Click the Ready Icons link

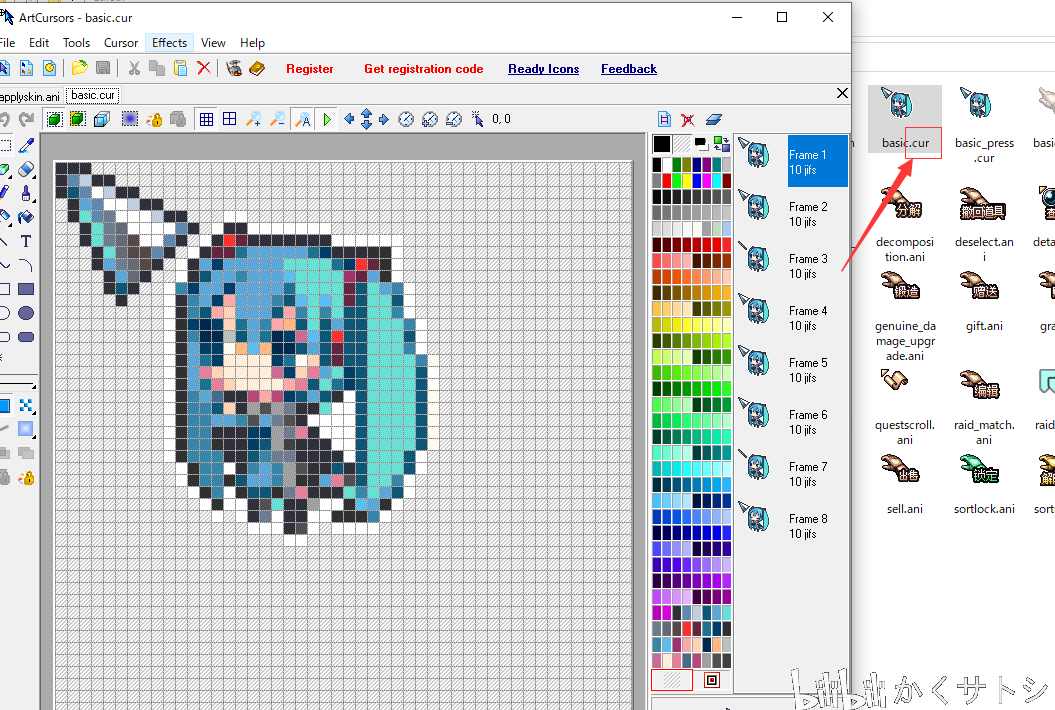pyautogui.click(x=544, y=69)
